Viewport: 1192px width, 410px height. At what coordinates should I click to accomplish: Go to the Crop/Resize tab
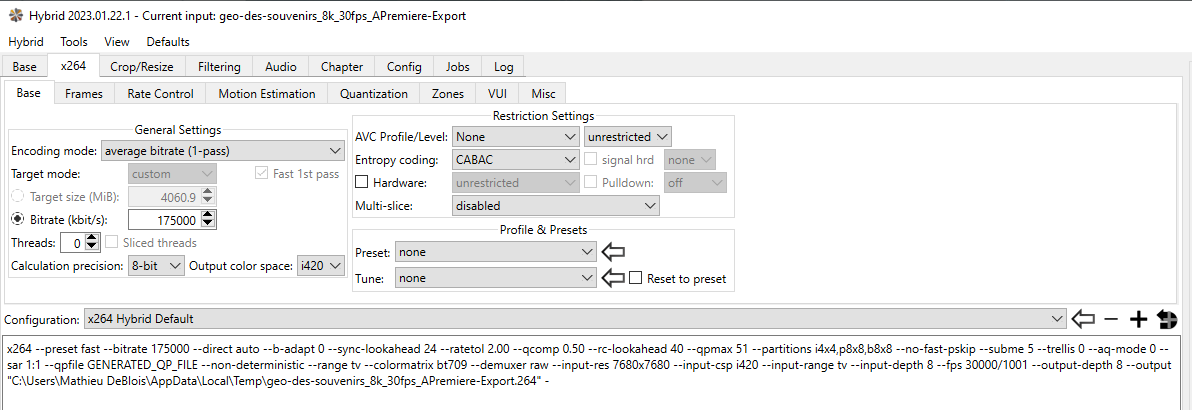pos(141,67)
